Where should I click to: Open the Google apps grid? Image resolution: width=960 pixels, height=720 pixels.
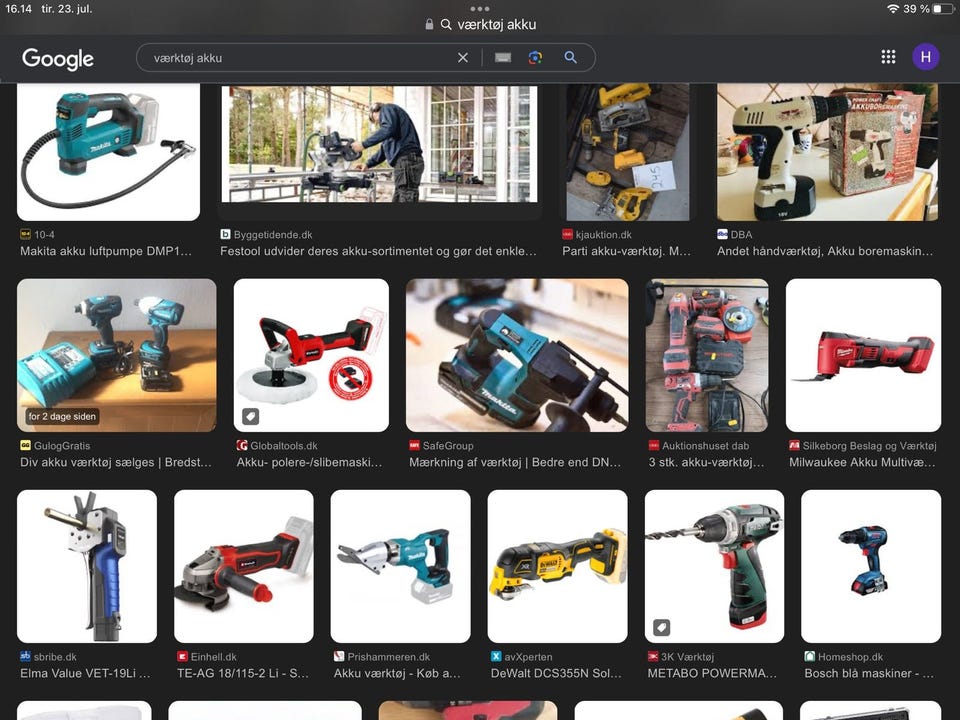pyautogui.click(x=888, y=57)
